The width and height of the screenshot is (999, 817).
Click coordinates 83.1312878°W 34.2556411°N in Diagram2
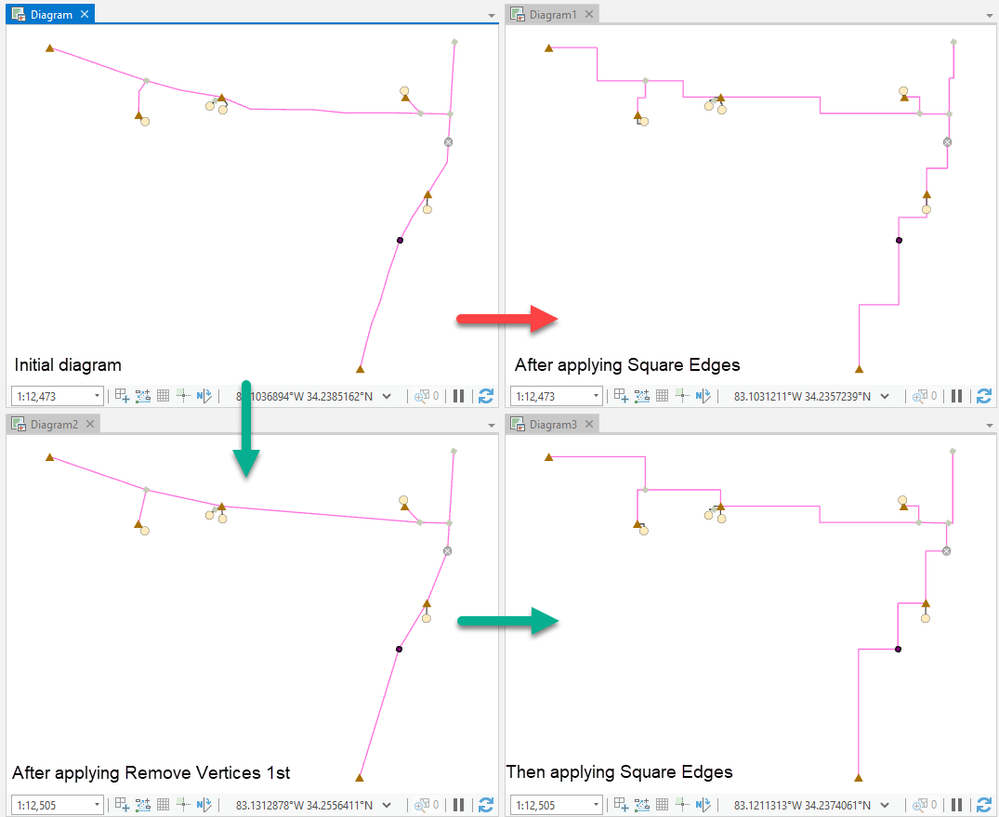pyautogui.click(x=304, y=805)
